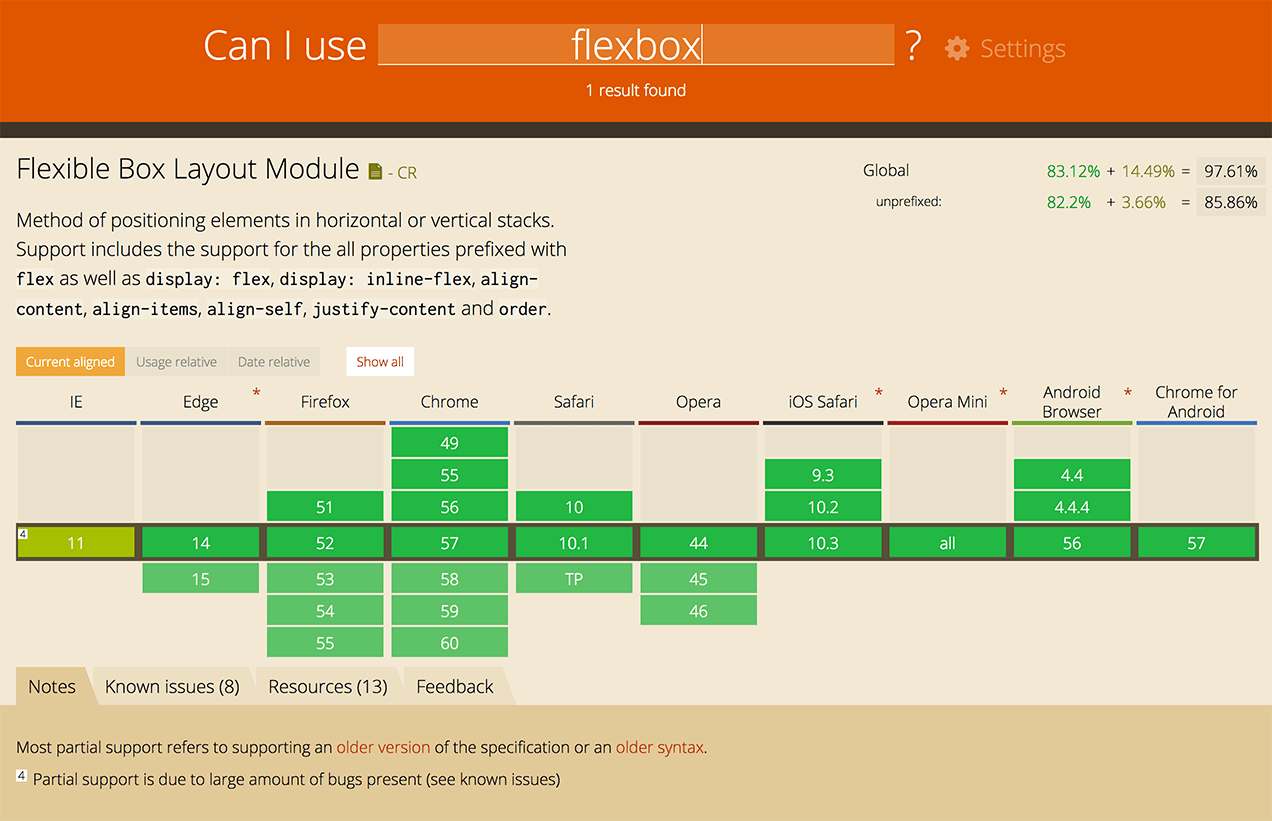1272x821 pixels.
Task: Click the Global 83.12% full-support value
Action: click(1073, 172)
